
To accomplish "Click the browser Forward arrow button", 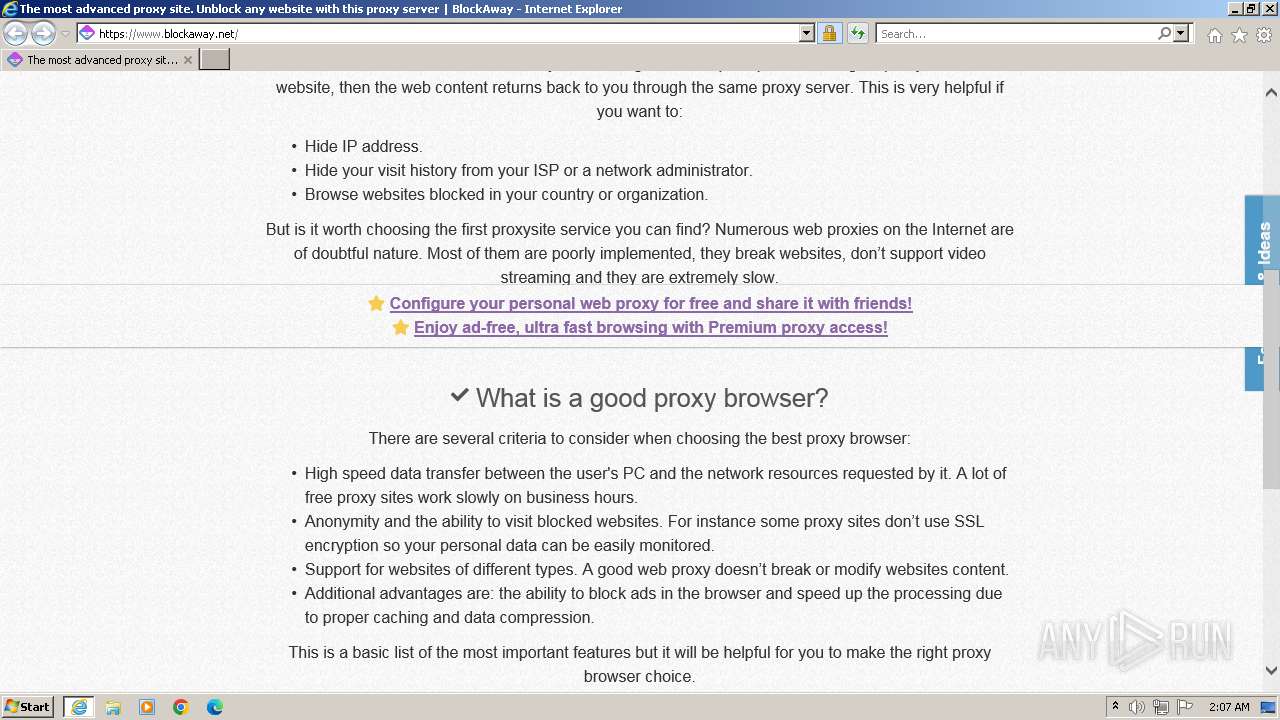I will (43, 33).
